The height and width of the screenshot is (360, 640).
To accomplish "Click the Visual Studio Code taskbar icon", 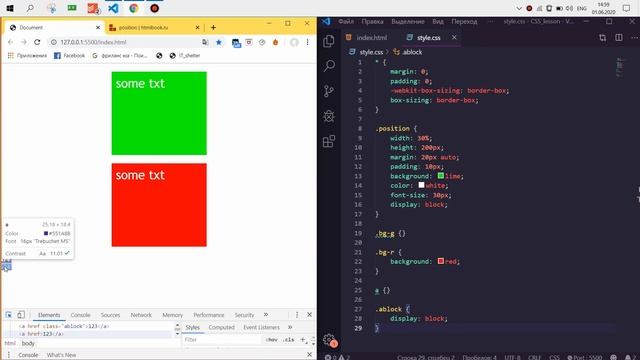I will [x=113, y=8].
